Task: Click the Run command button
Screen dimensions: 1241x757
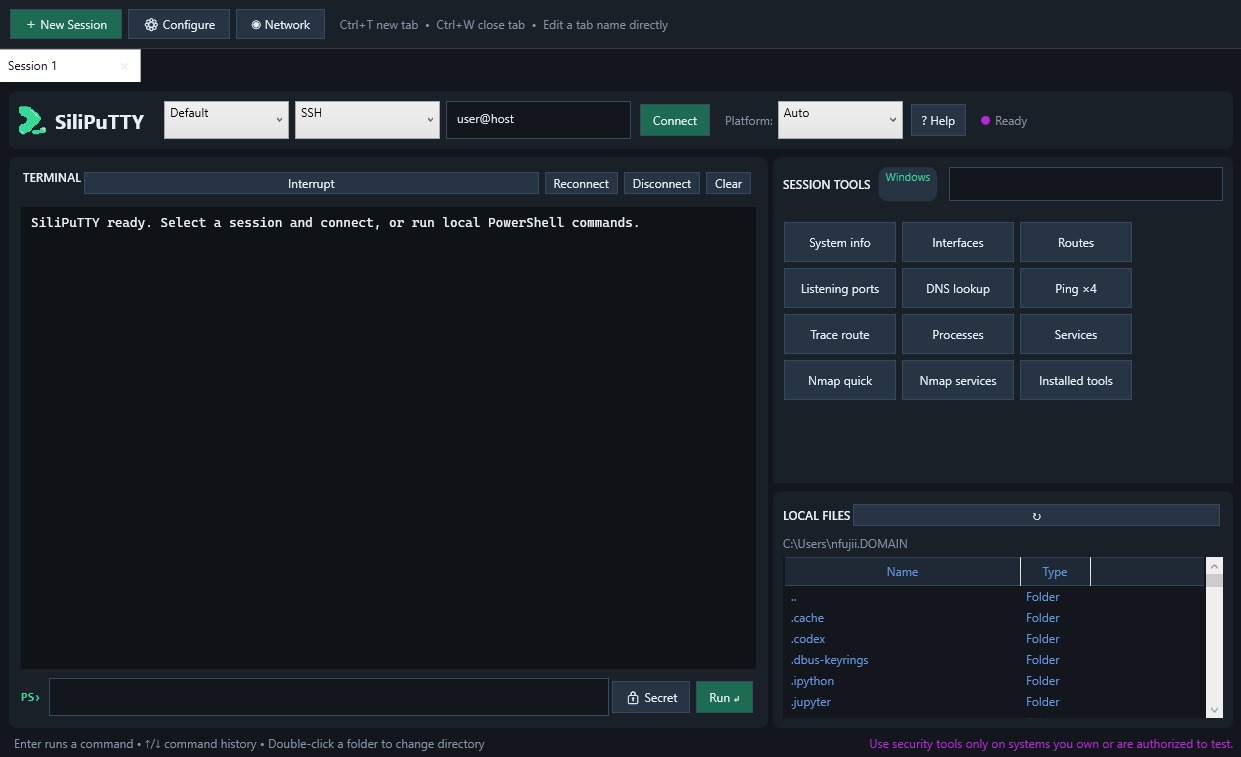Action: pos(724,697)
